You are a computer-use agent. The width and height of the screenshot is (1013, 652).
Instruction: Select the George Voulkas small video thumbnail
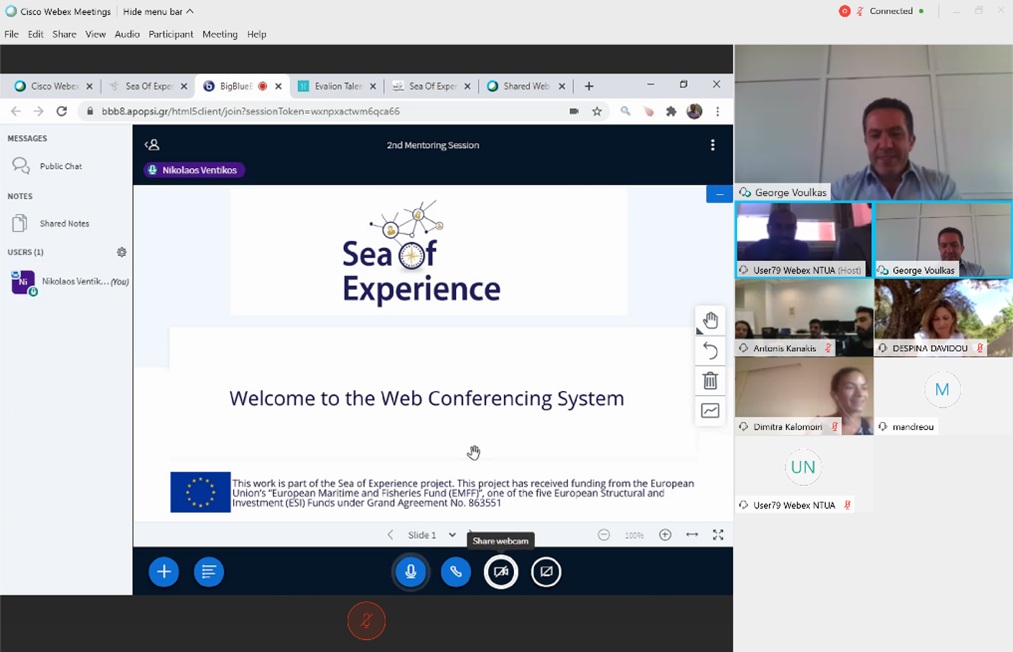click(943, 240)
